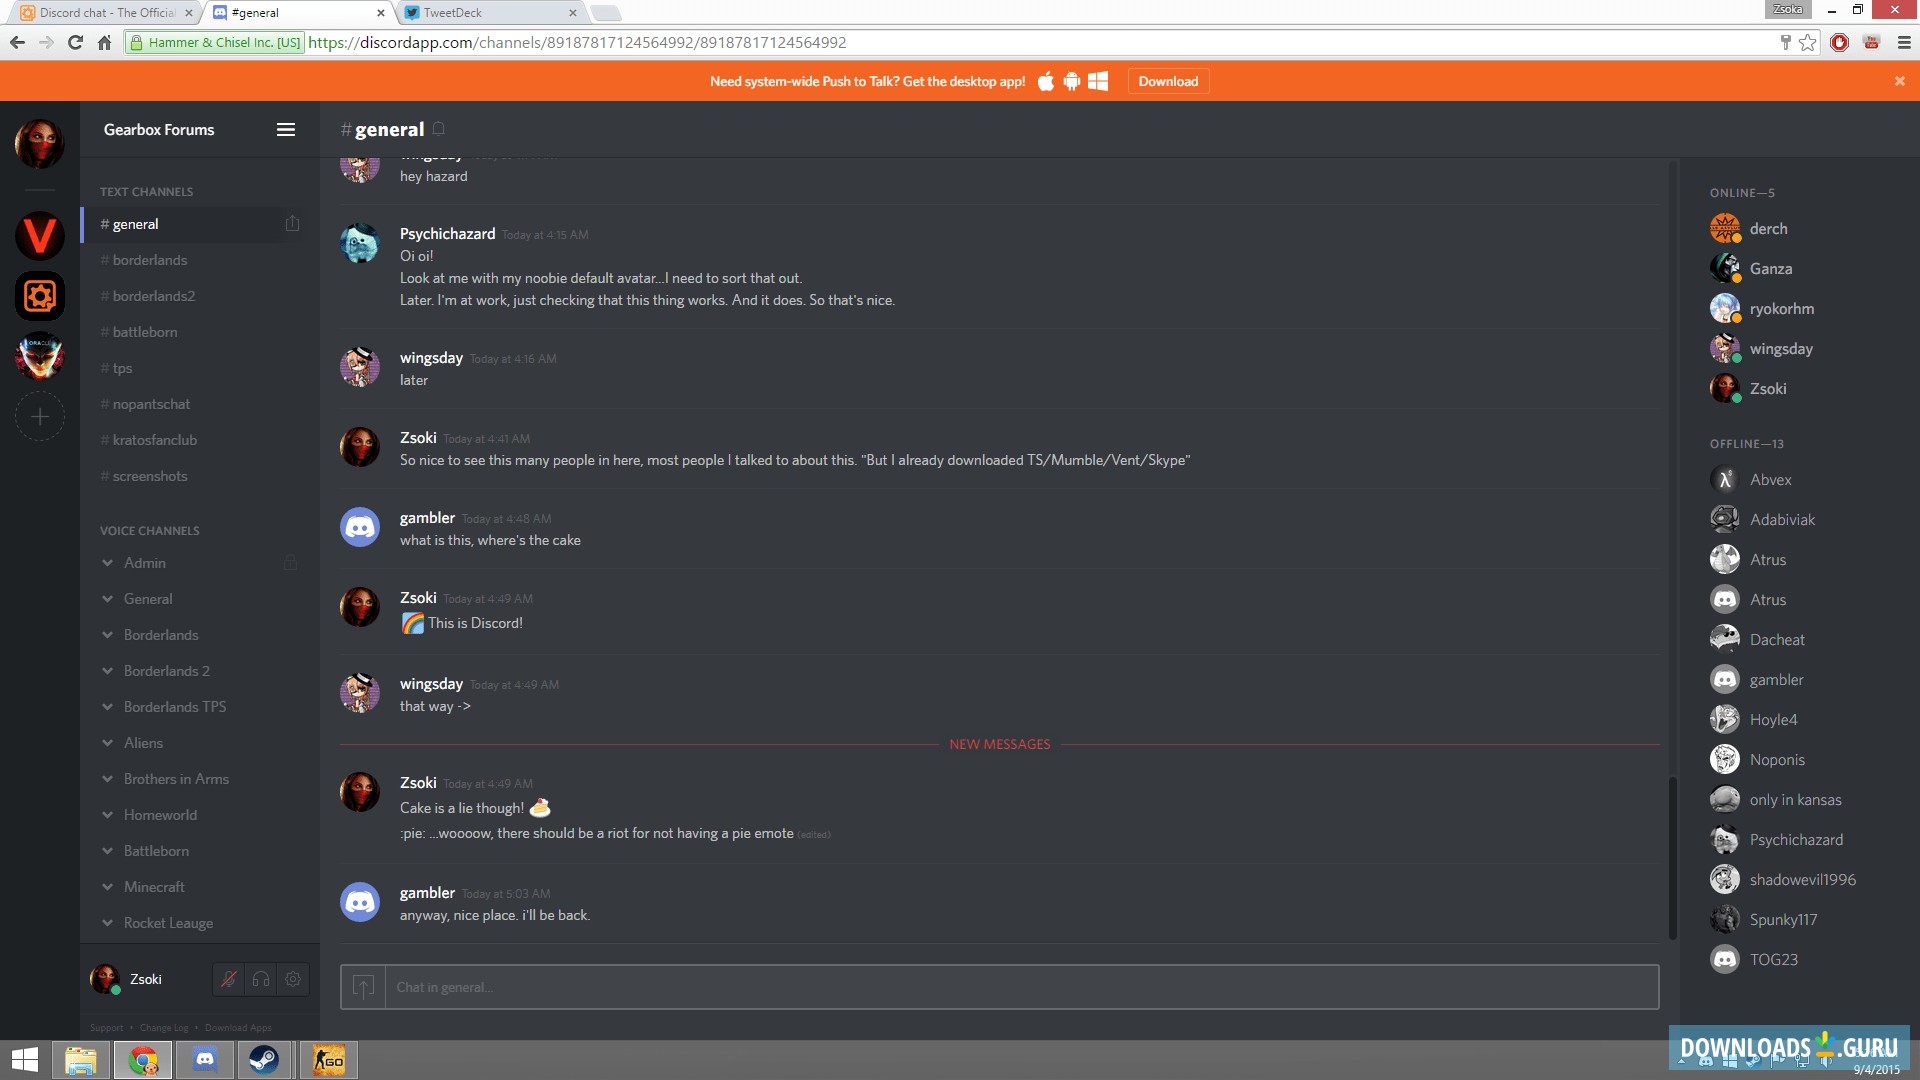1920x1080 pixels.
Task: Click the Gearbox Forums server icon
Action: click(x=40, y=297)
